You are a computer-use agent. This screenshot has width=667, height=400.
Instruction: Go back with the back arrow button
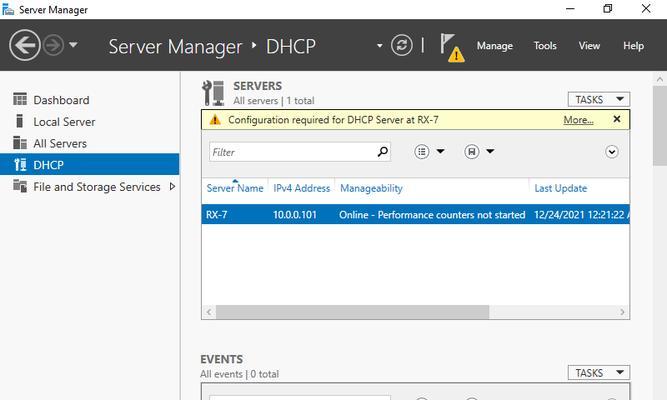[x=25, y=45]
